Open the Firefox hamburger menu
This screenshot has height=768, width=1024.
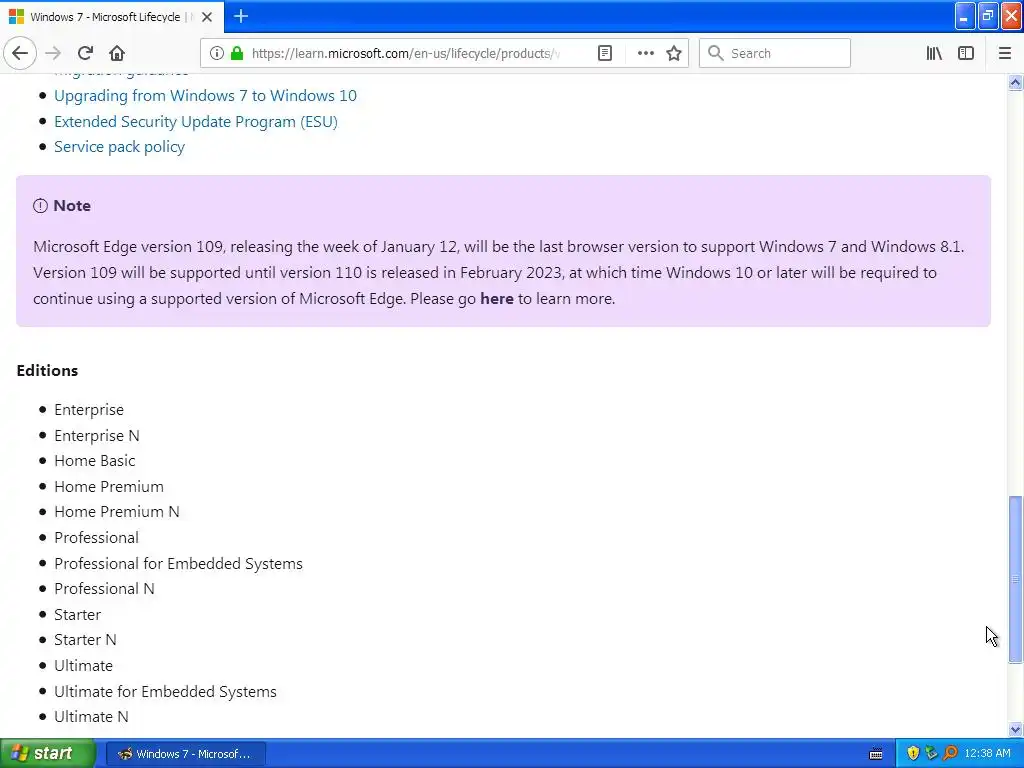tap(1005, 54)
